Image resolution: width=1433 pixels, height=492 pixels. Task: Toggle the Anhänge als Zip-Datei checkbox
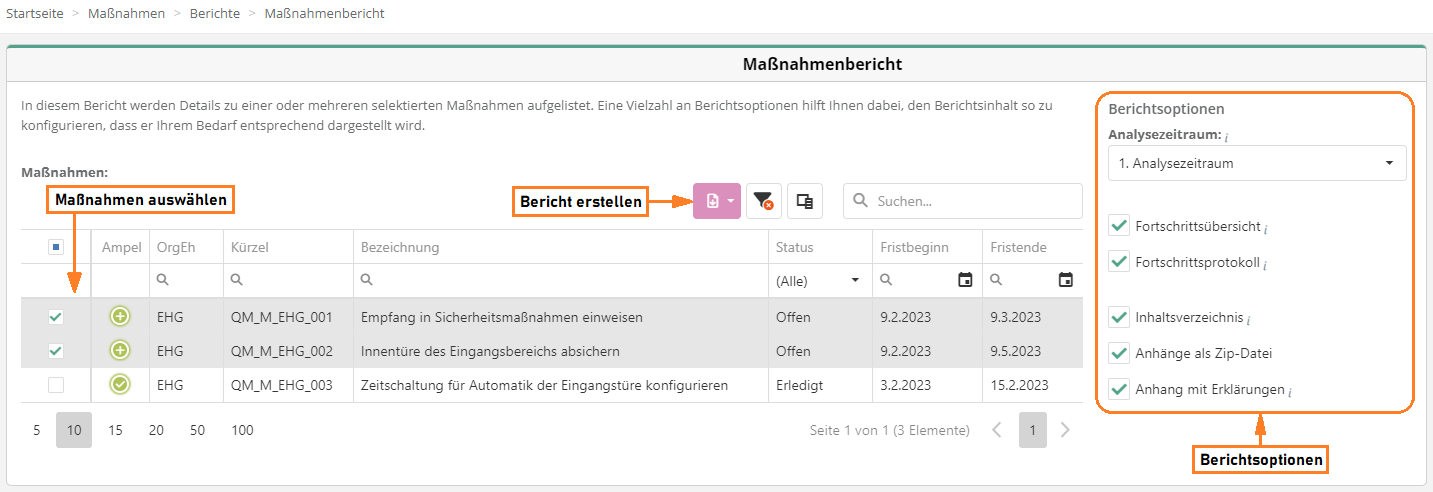[1119, 353]
